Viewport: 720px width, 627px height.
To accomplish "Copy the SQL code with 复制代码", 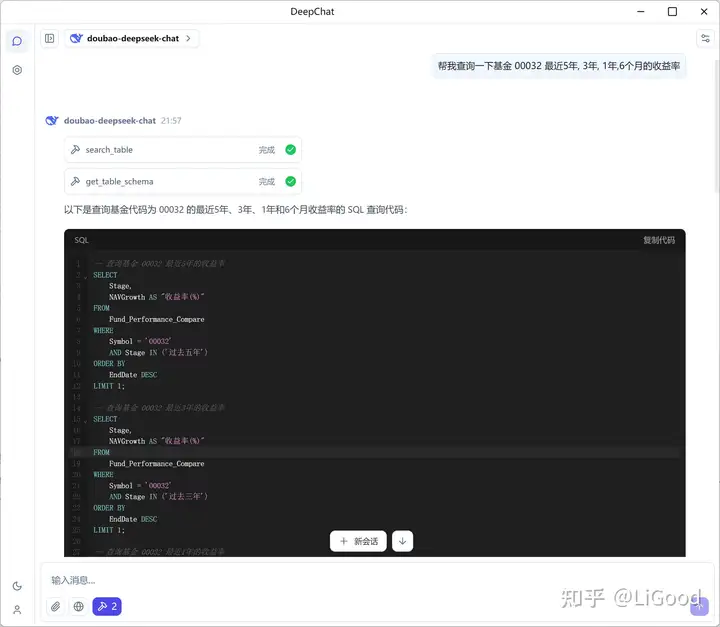I will (x=659, y=240).
